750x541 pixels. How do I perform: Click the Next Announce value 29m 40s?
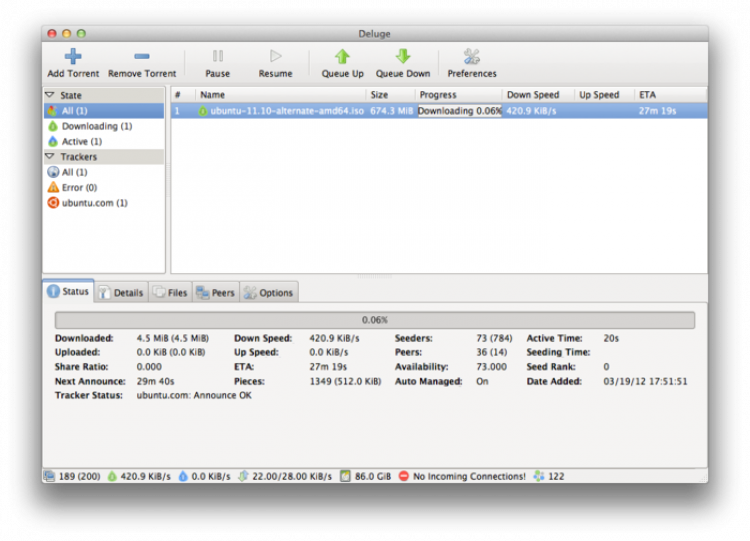point(155,381)
